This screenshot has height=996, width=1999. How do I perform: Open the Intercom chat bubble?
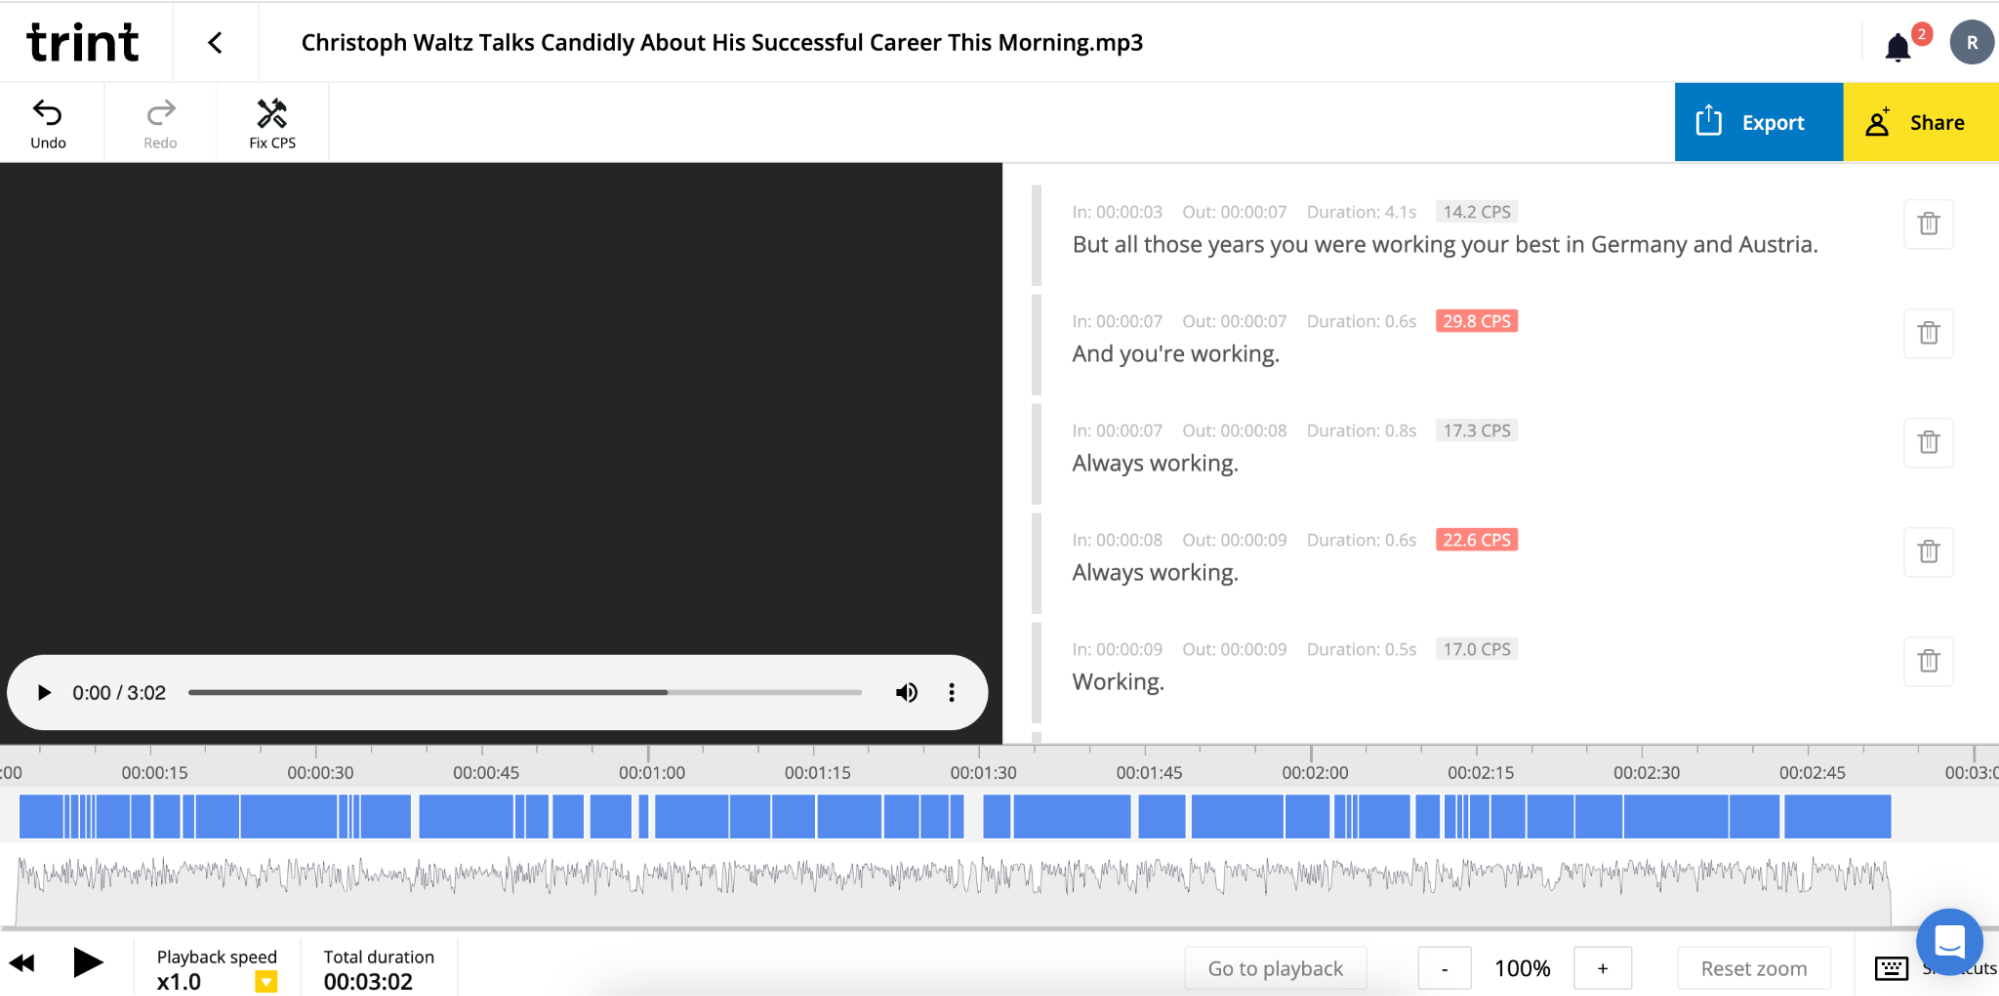1948,941
